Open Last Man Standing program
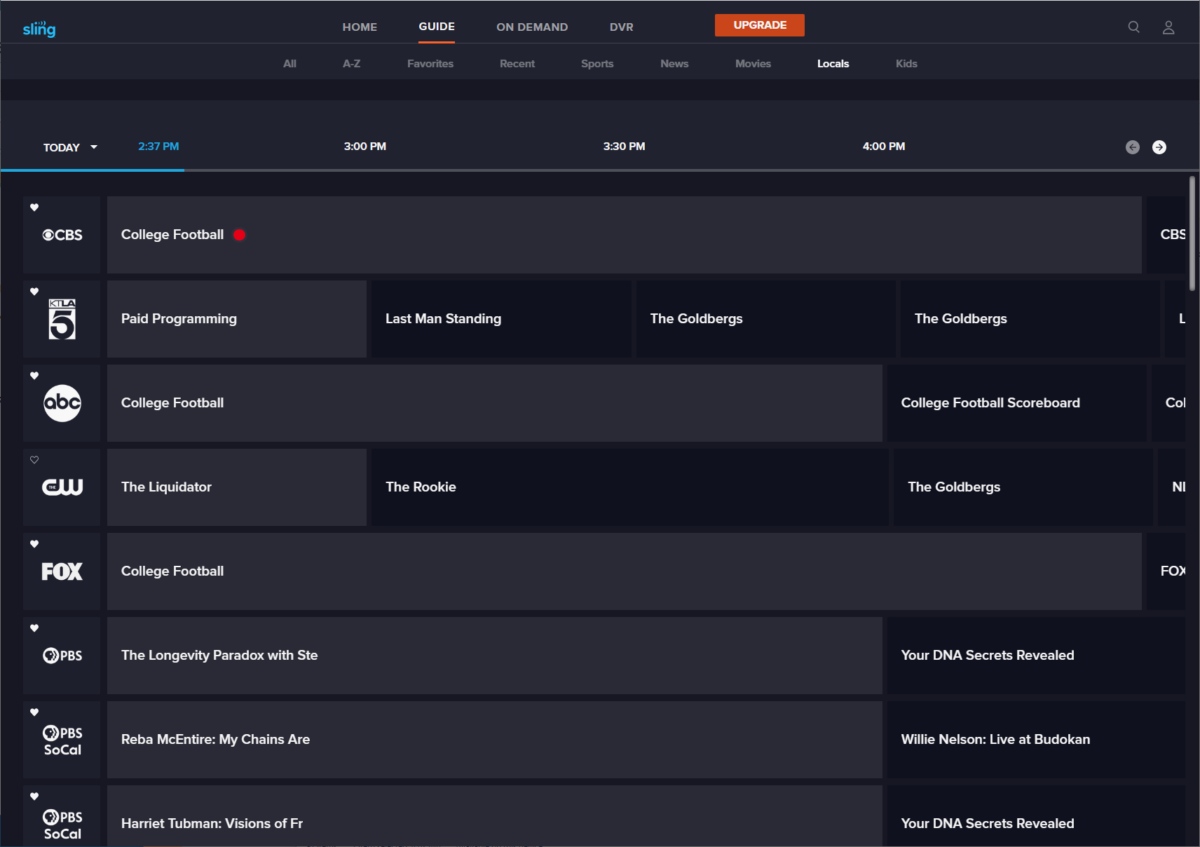 click(501, 319)
